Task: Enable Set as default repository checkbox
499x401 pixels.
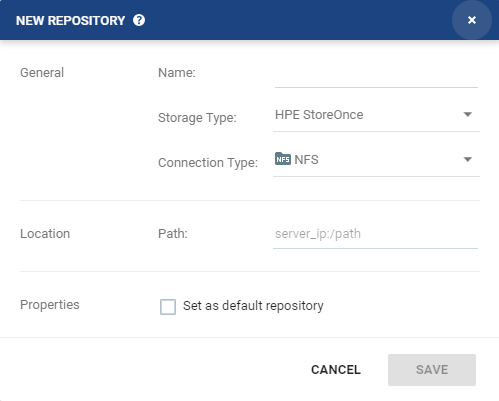Action: (x=168, y=307)
